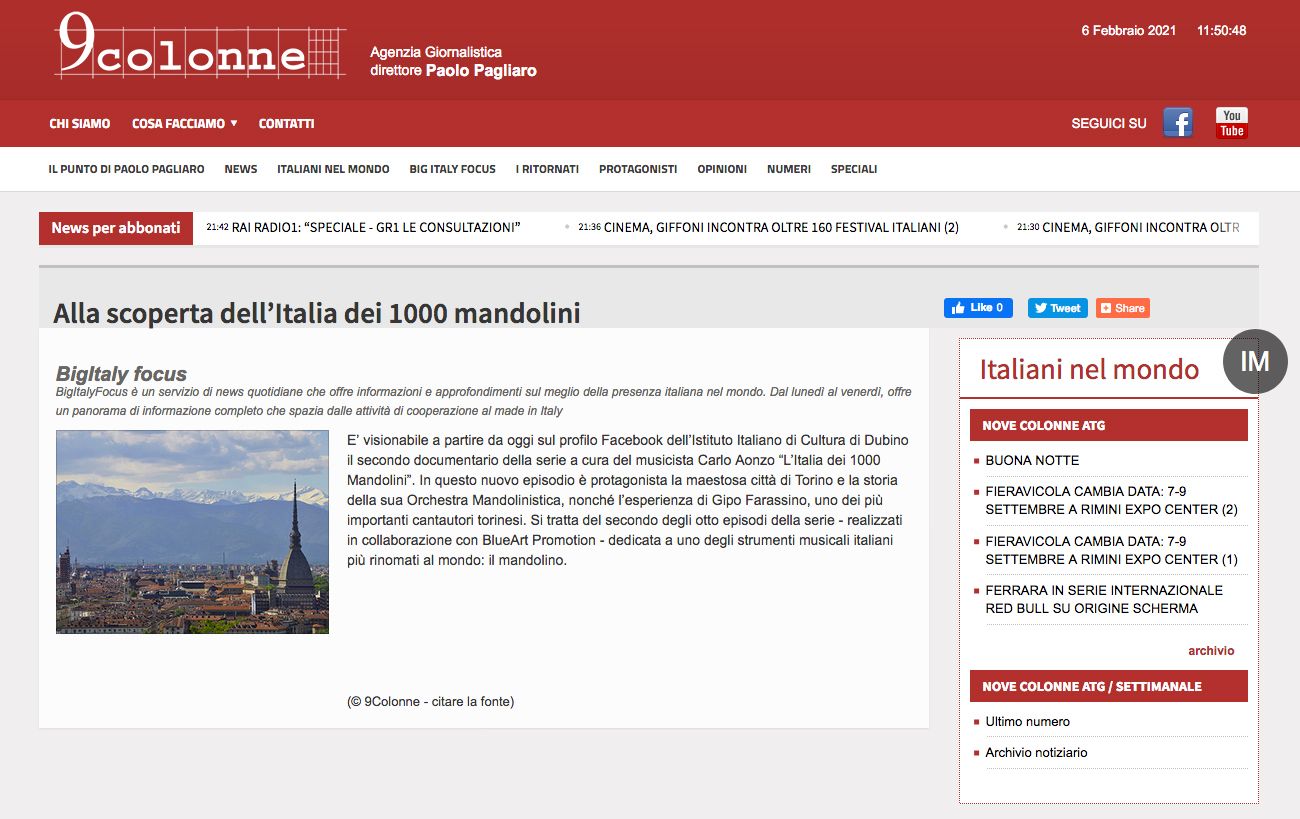The height and width of the screenshot is (819, 1300).
Task: Expand the Cosa Facciamo dropdown
Action: pos(184,124)
